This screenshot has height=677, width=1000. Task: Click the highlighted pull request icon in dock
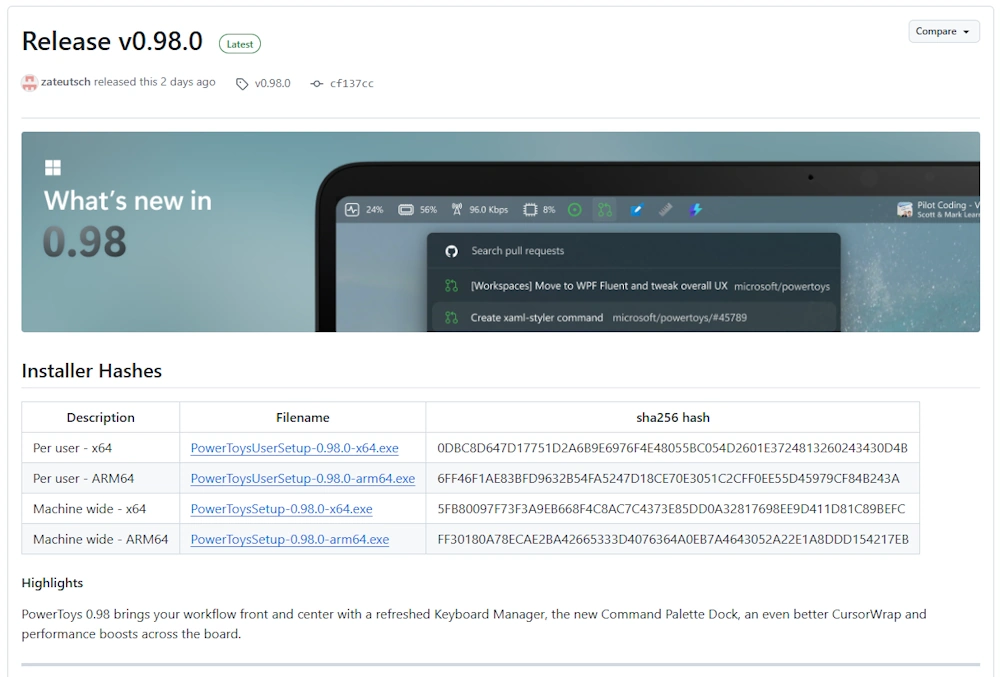point(604,210)
